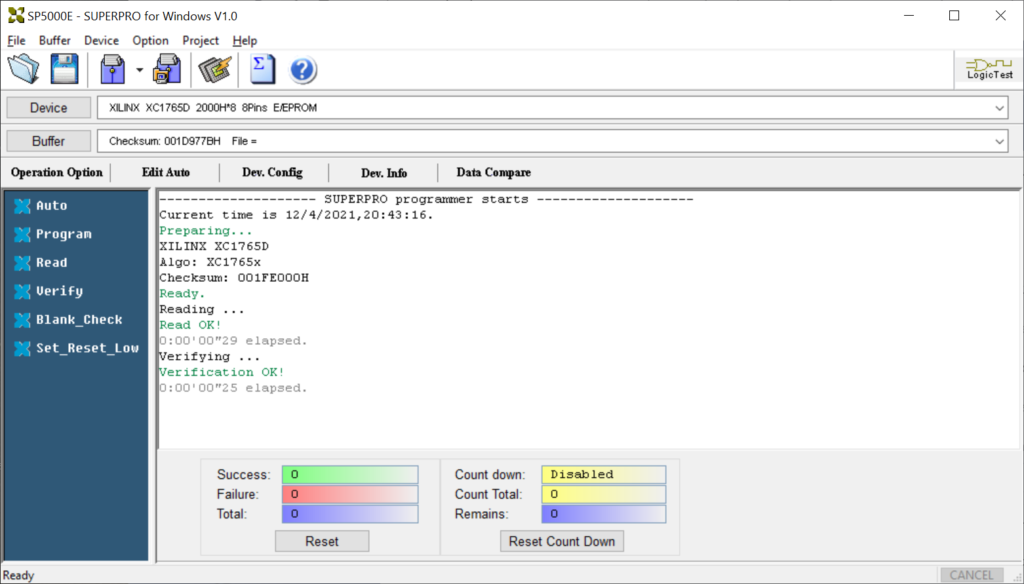Open the Help menu
The image size is (1024, 584).
[245, 41]
